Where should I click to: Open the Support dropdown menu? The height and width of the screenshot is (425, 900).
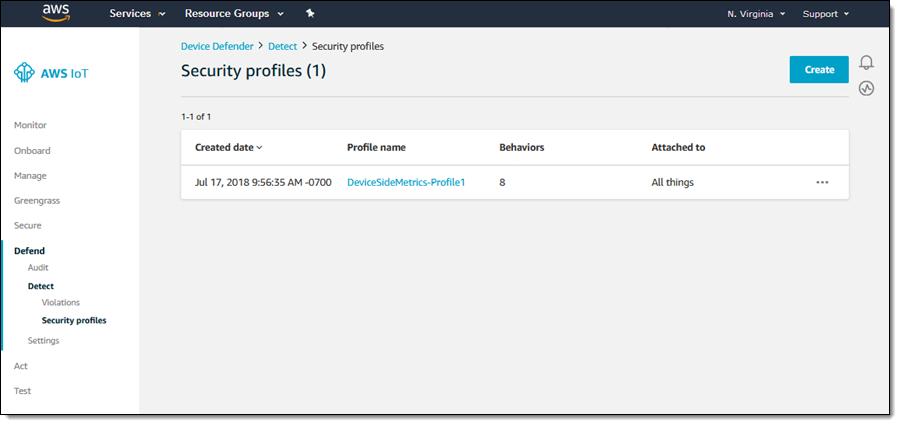[x=826, y=14]
